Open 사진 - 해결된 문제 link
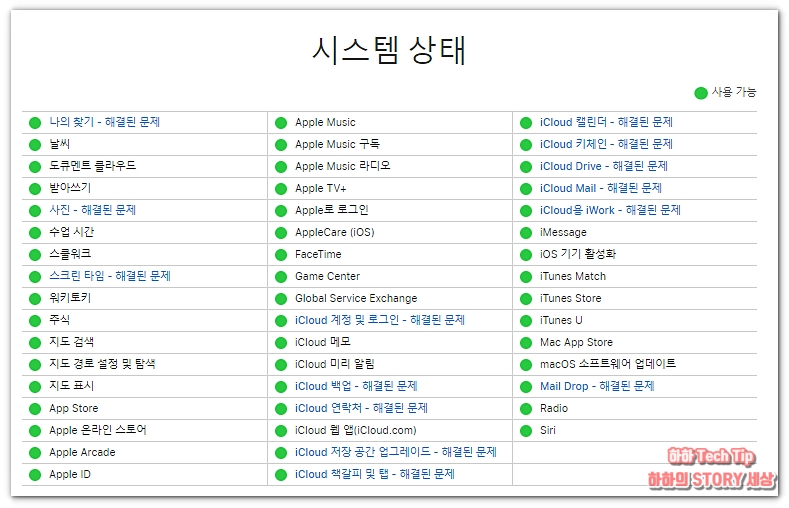Image resolution: width=789 pixels, height=508 pixels. pyautogui.click(x=93, y=210)
